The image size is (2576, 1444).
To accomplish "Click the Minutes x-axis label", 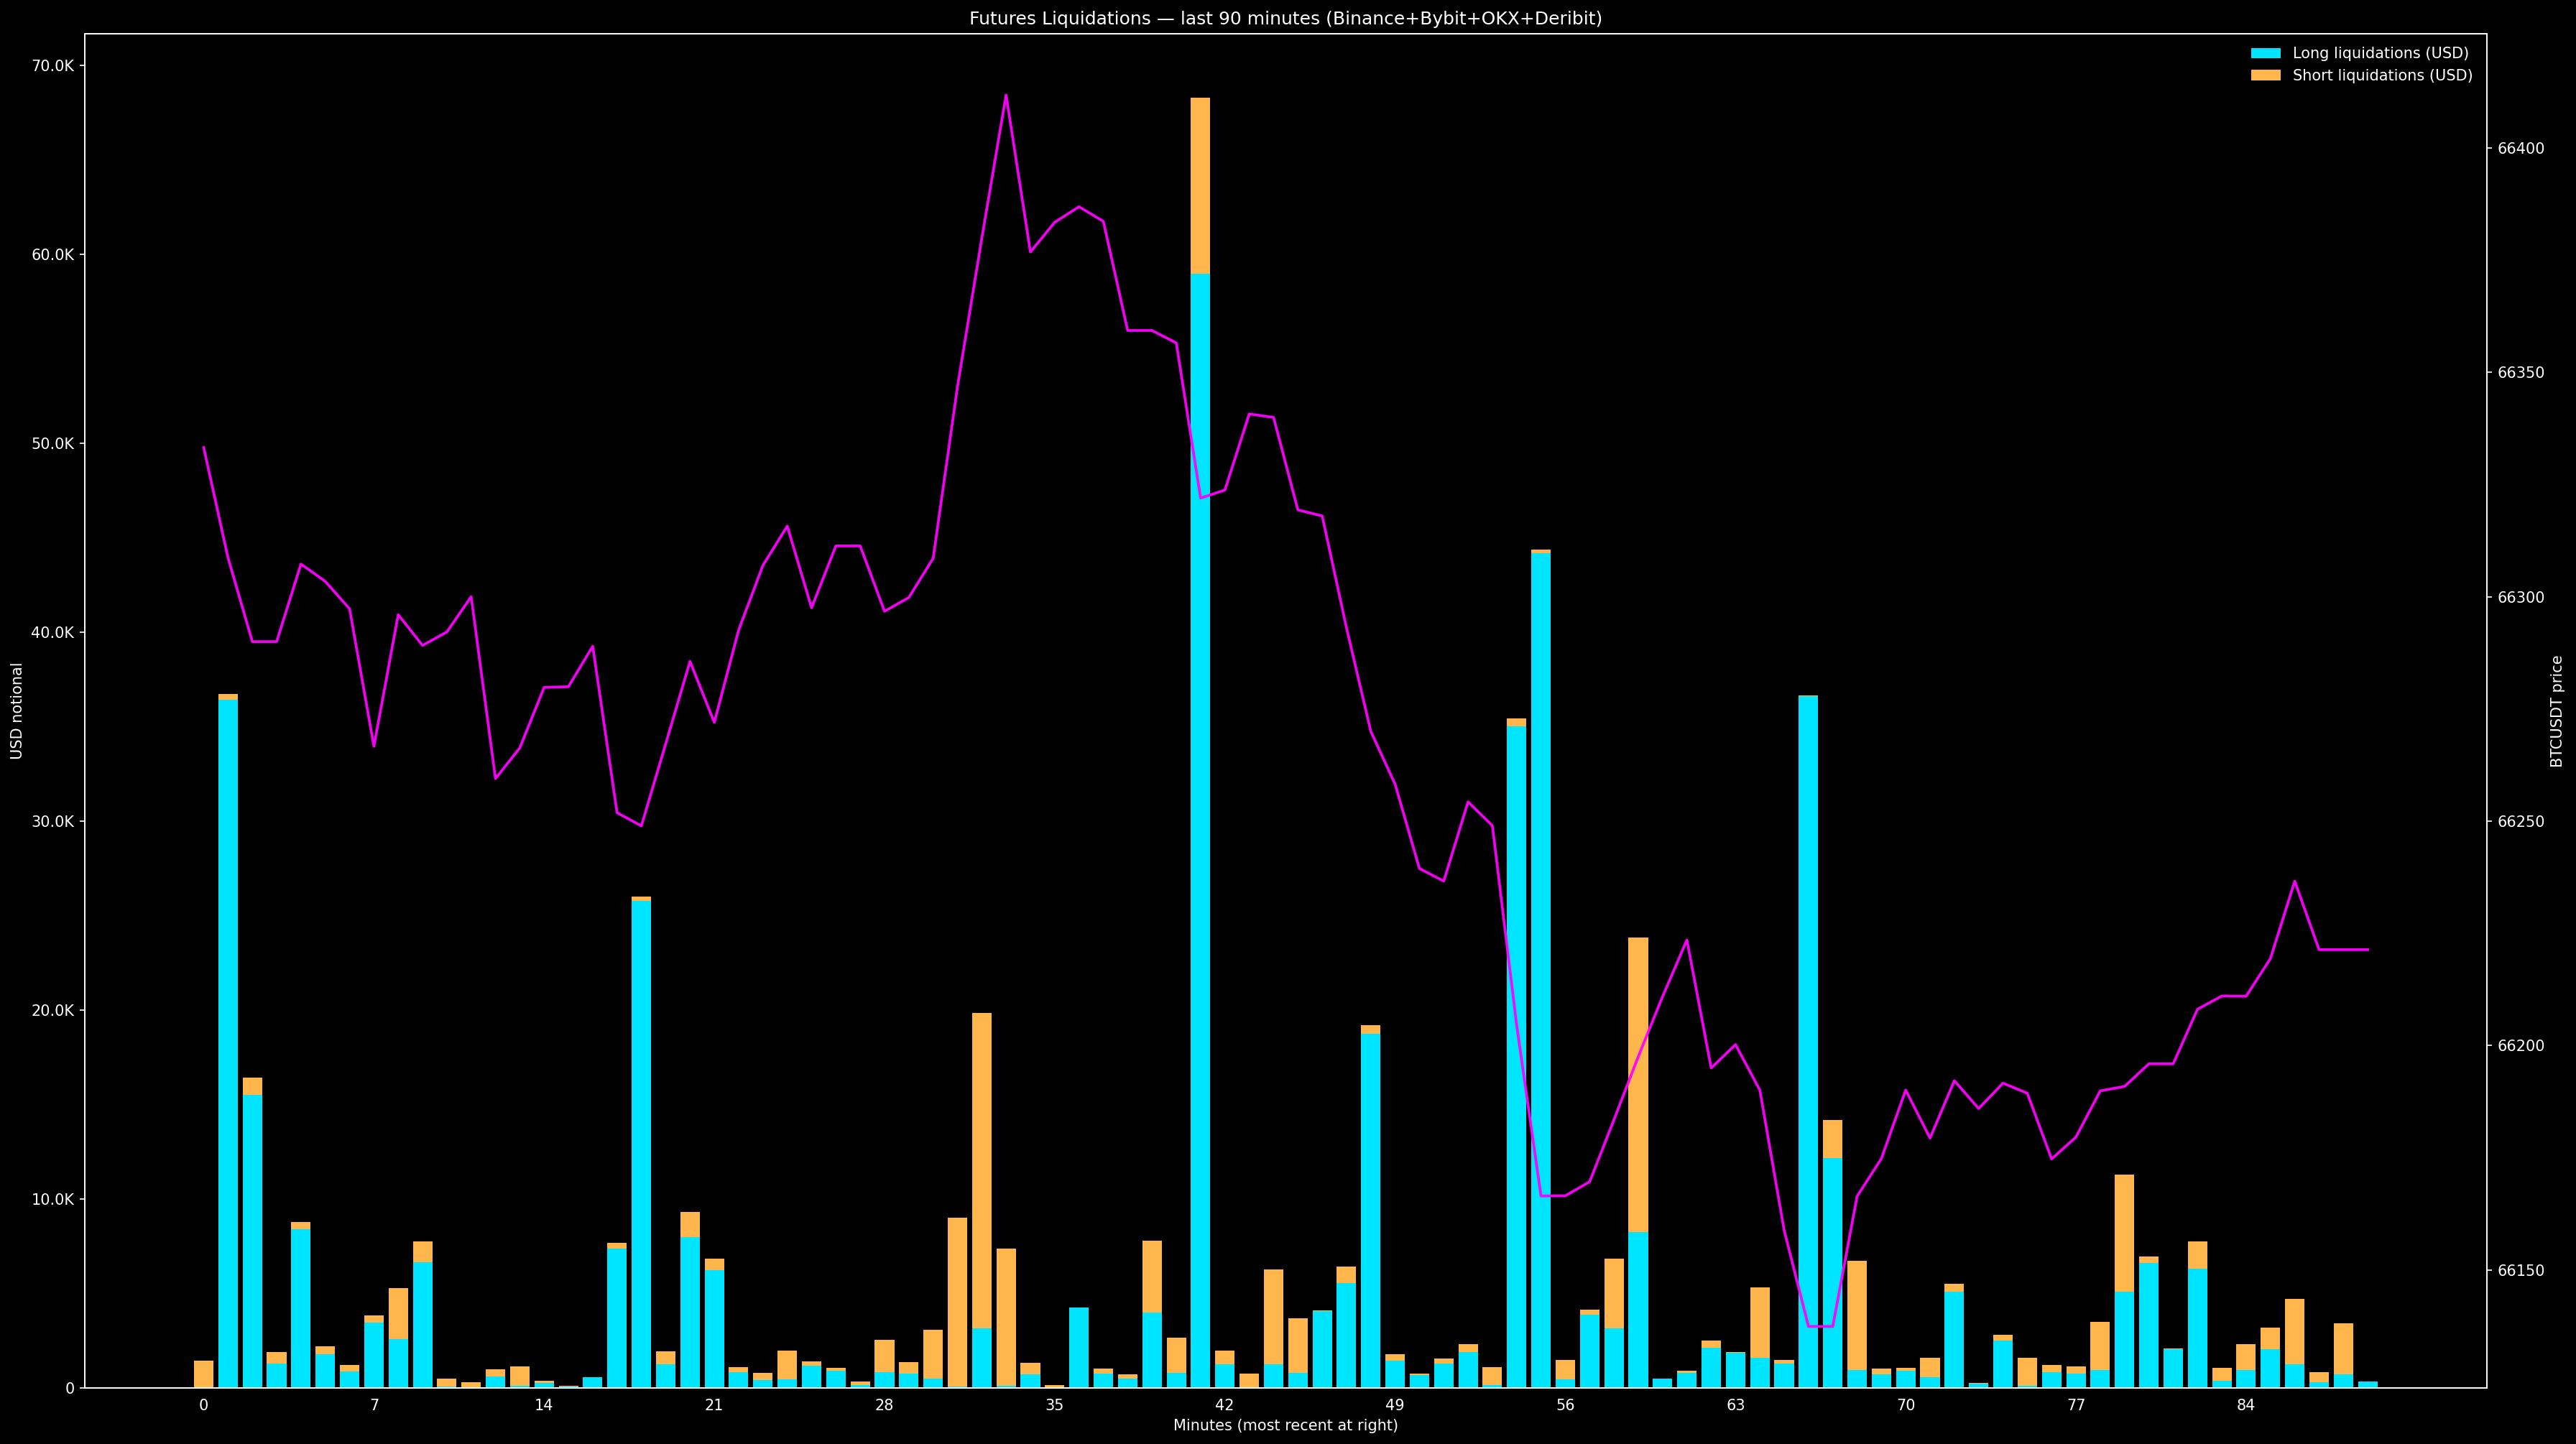I will 1285,1425.
